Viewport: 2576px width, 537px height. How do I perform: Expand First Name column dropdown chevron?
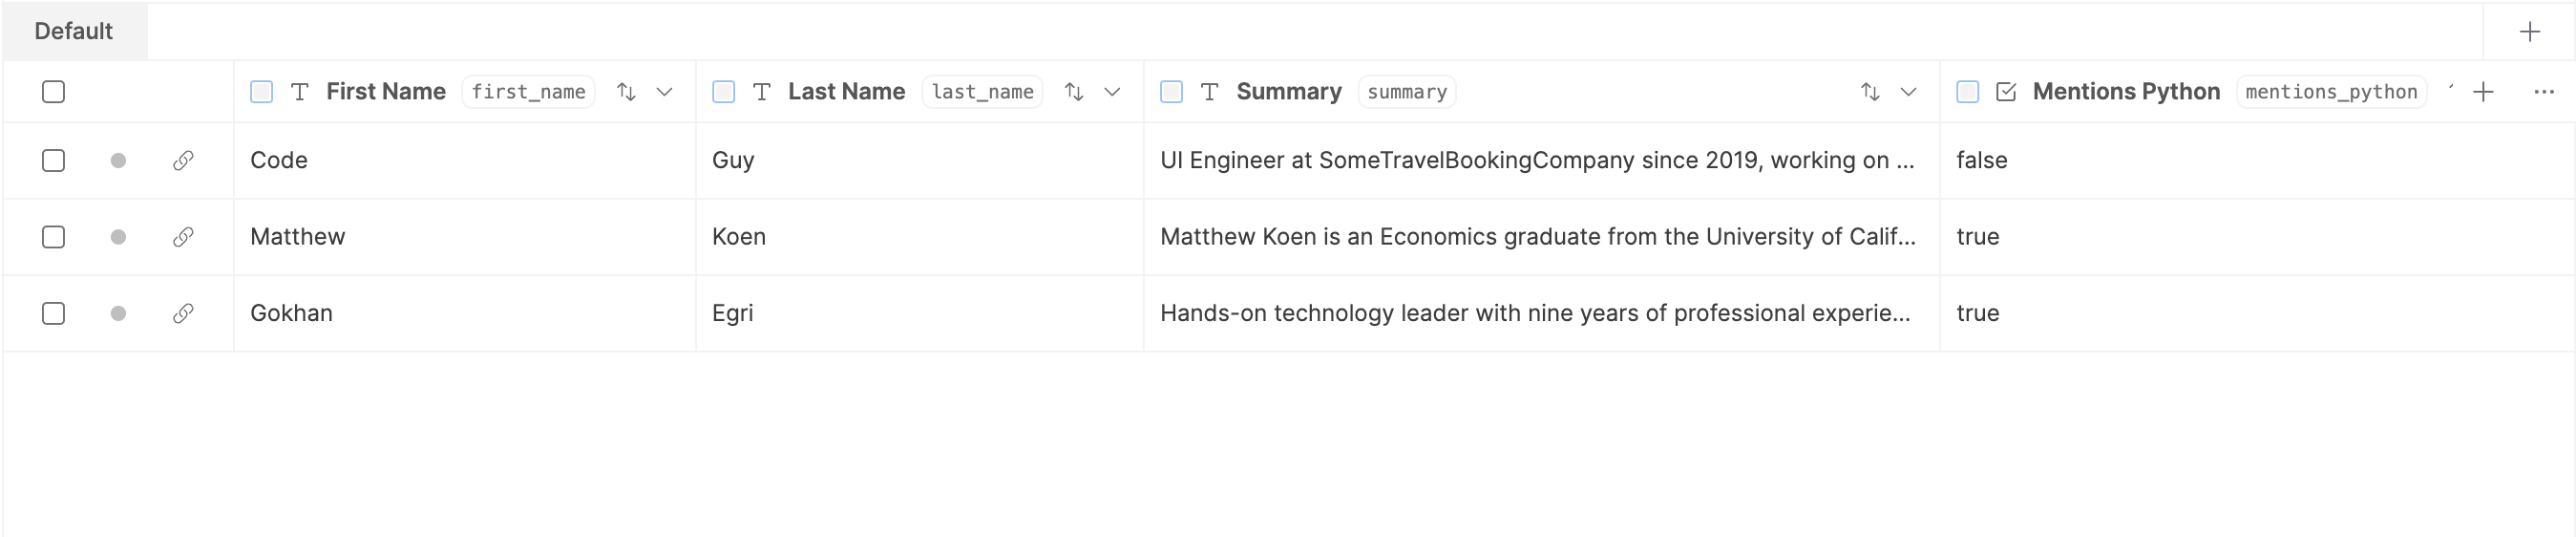[x=664, y=92]
